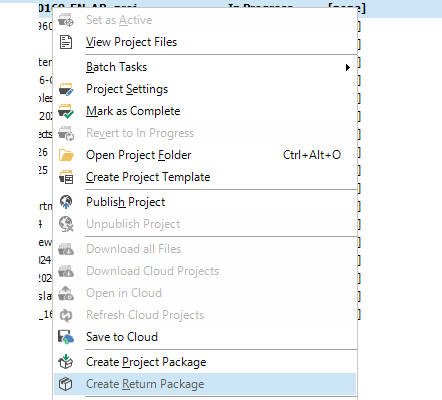
Task: Click the Unpublish Project globe icon
Action: coord(66,224)
